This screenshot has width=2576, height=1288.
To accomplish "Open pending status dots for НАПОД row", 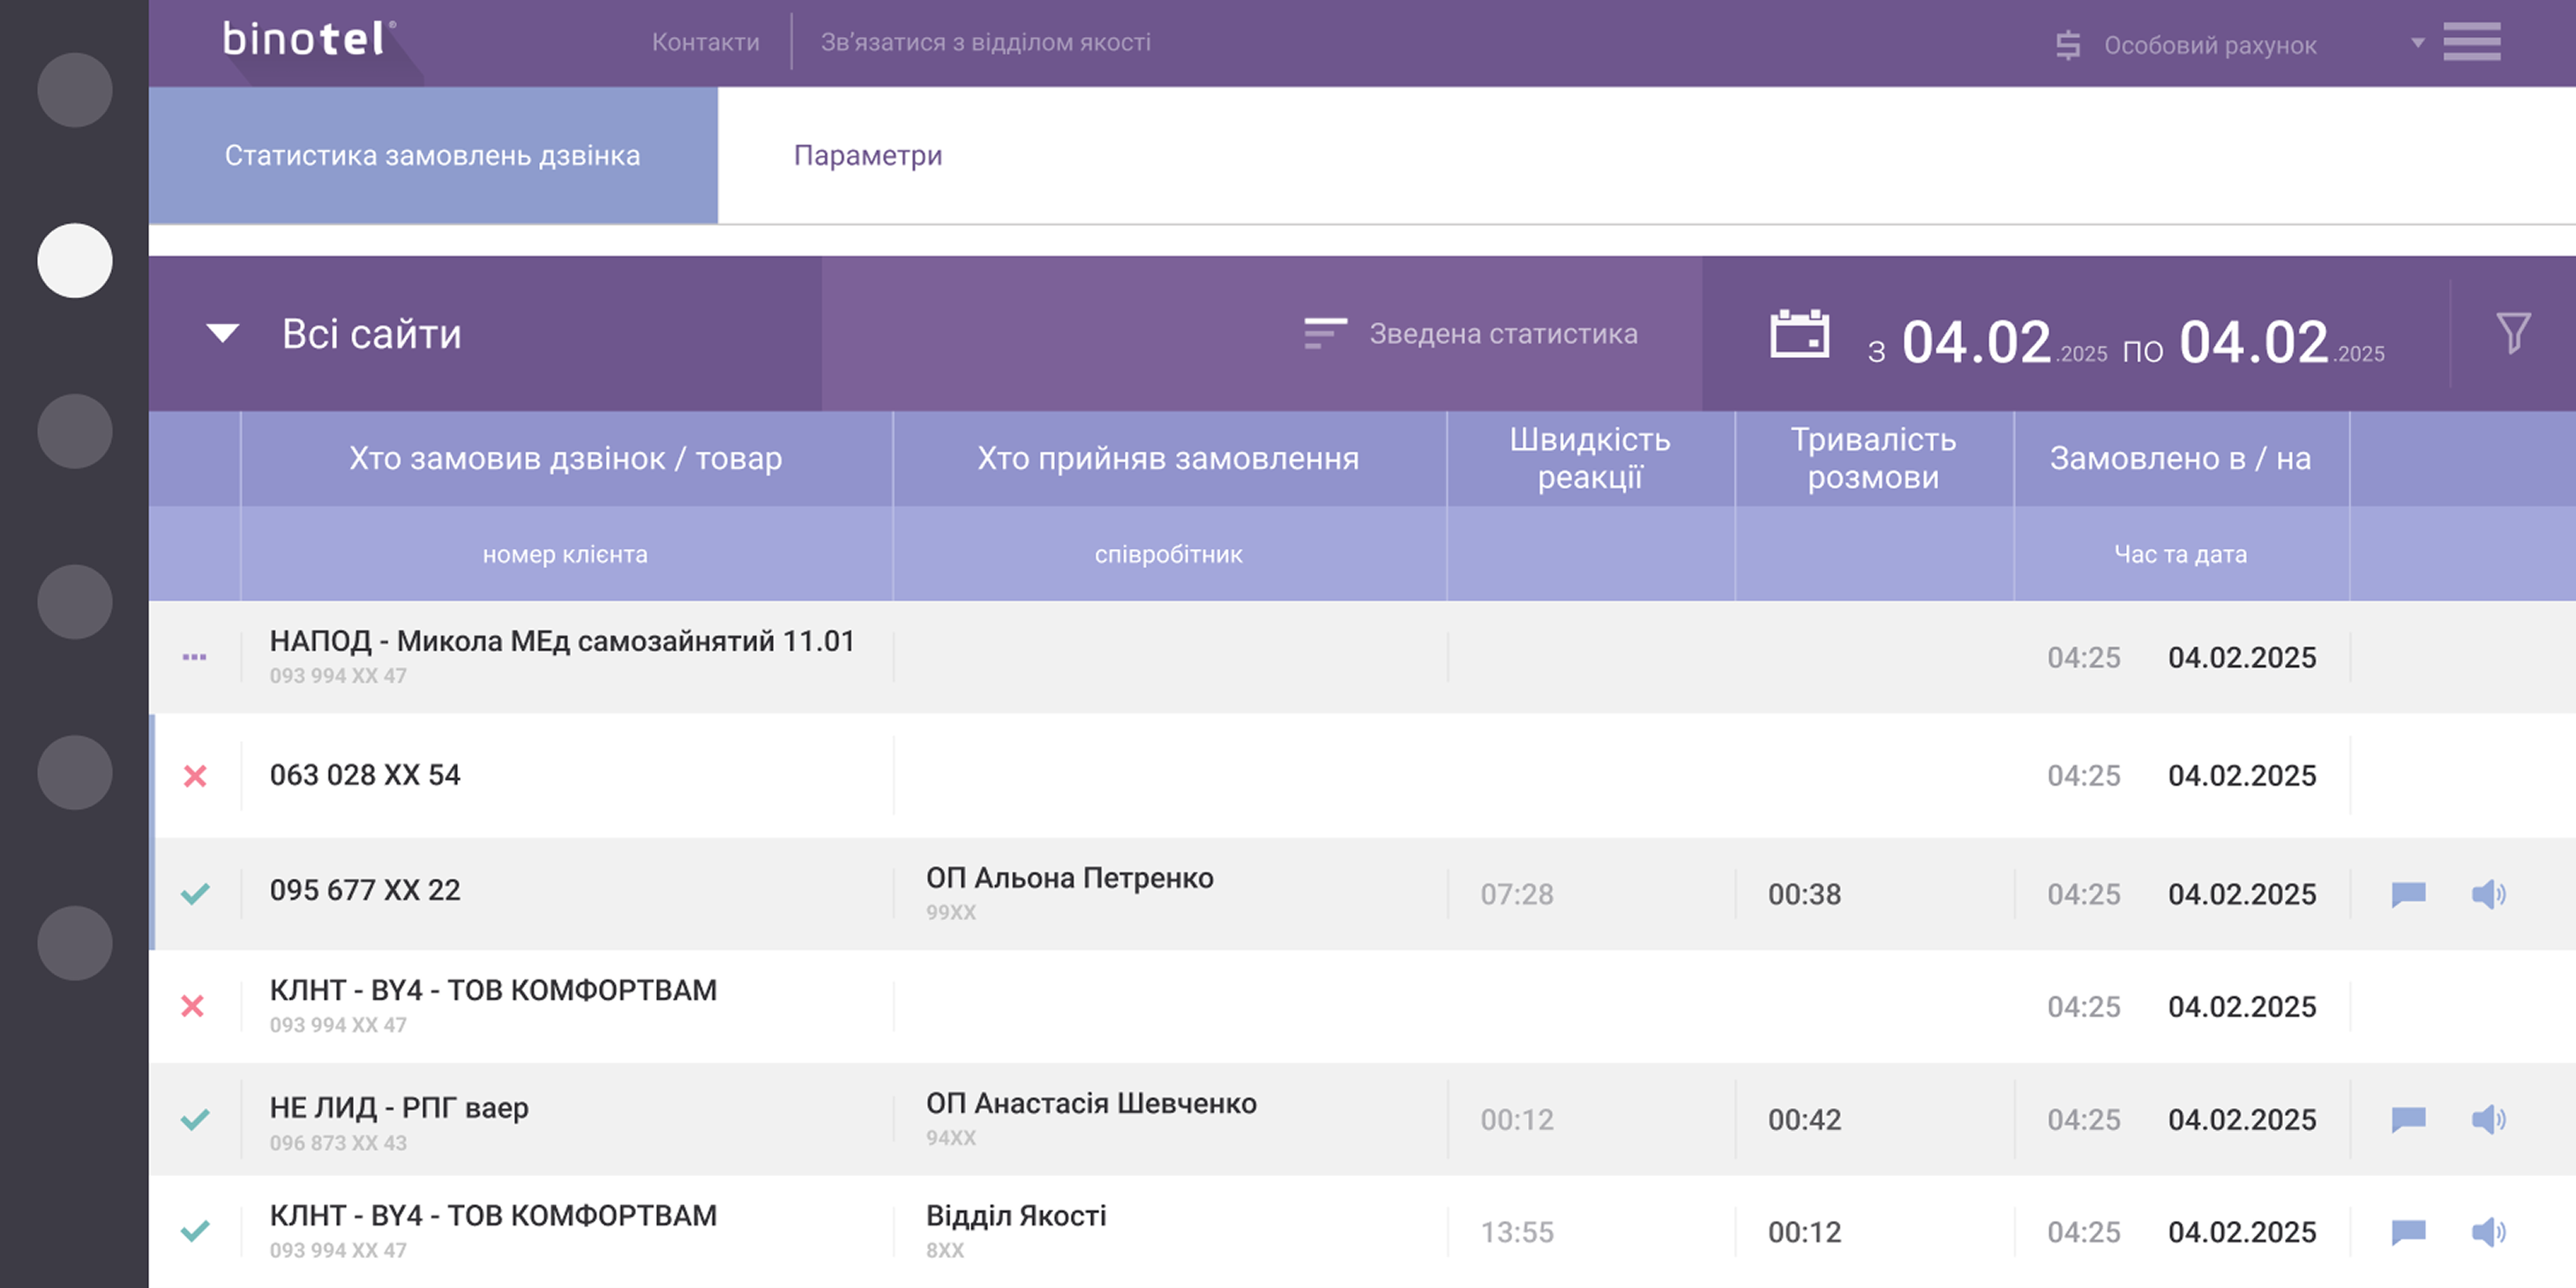I will click(x=194, y=657).
